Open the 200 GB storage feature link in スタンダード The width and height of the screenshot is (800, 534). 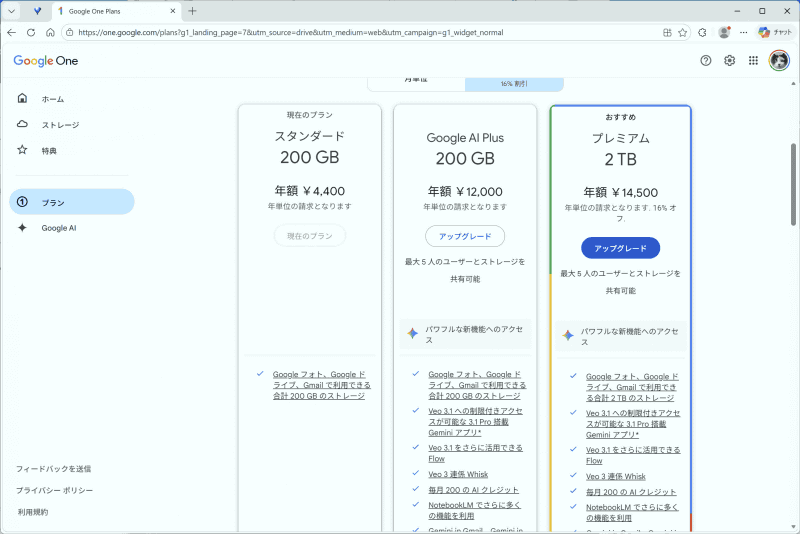click(321, 385)
